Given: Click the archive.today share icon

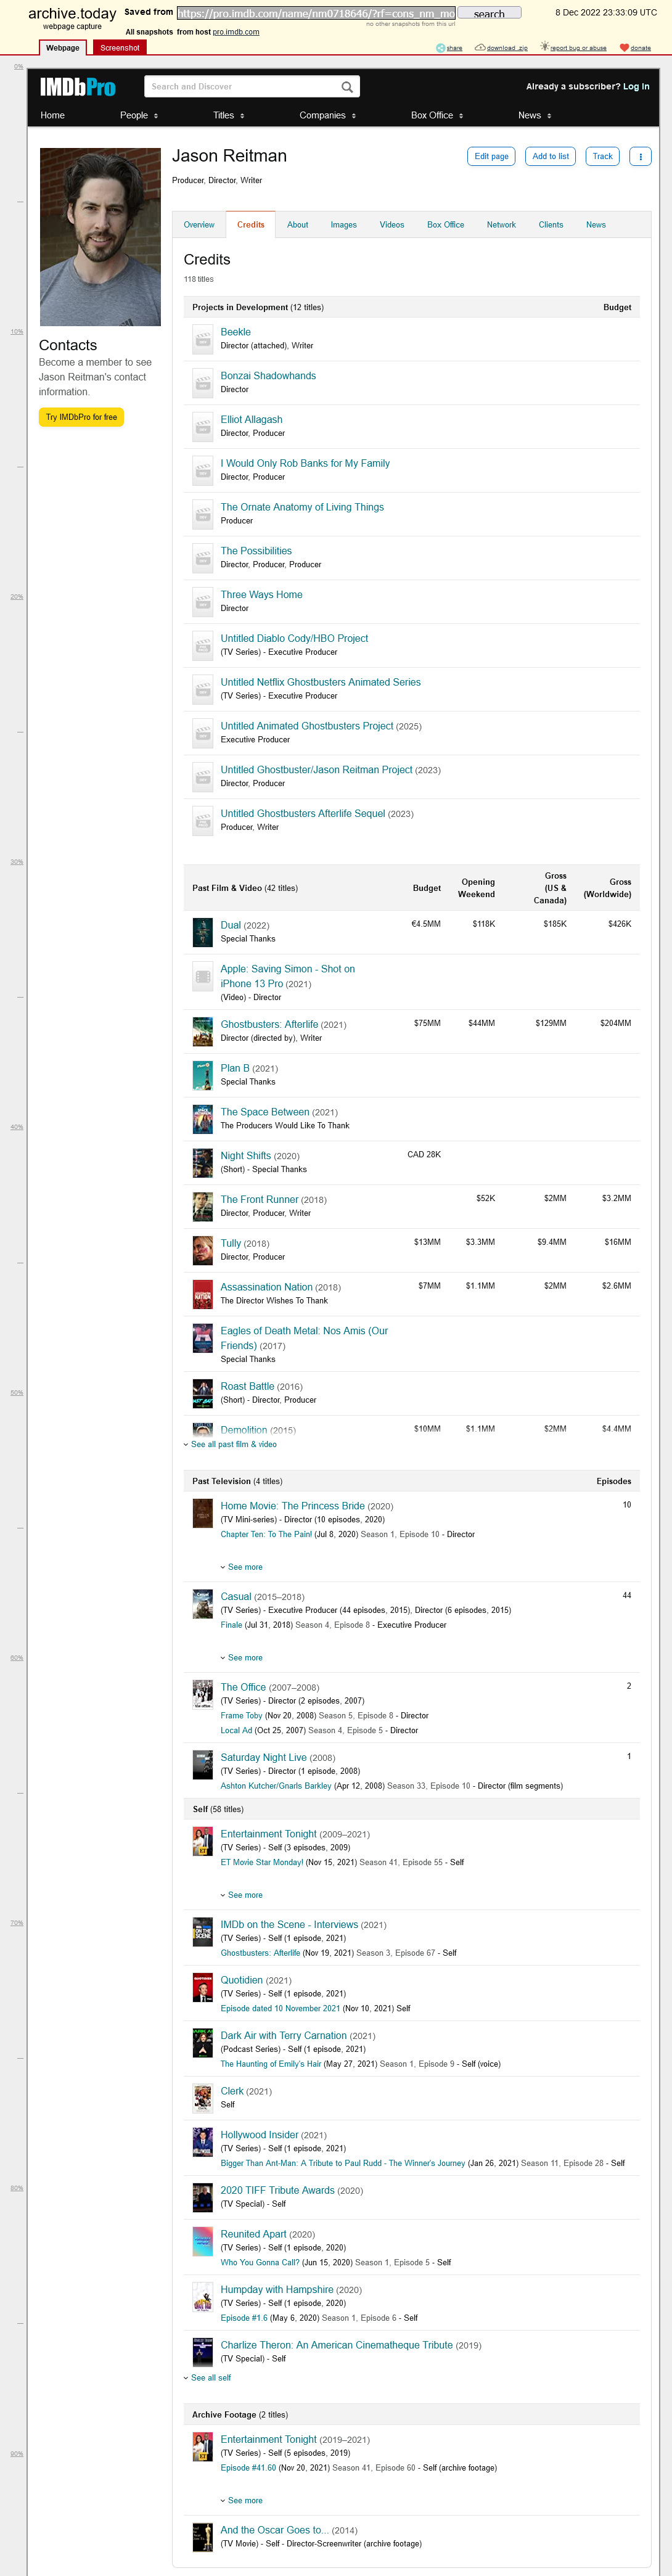Looking at the screenshot, I should pyautogui.click(x=441, y=48).
